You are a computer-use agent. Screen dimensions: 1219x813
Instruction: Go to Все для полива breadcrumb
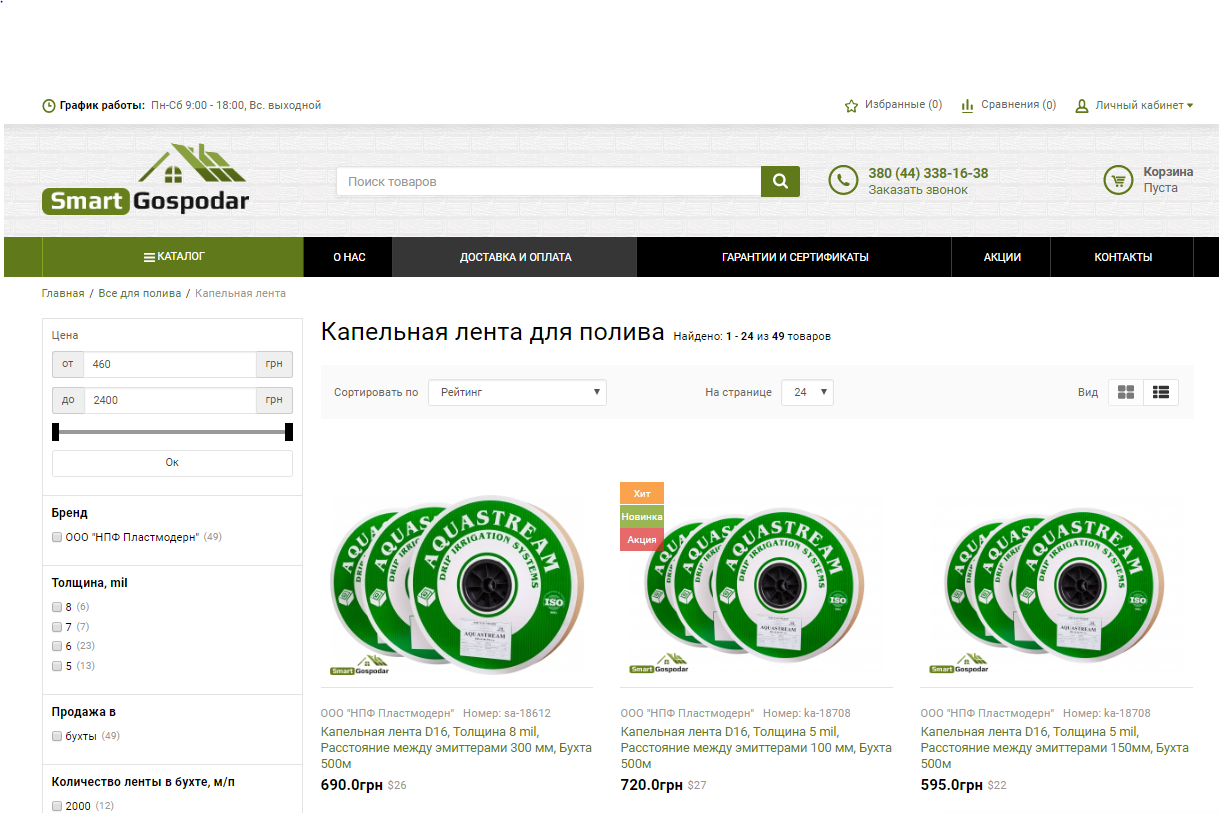click(x=140, y=293)
